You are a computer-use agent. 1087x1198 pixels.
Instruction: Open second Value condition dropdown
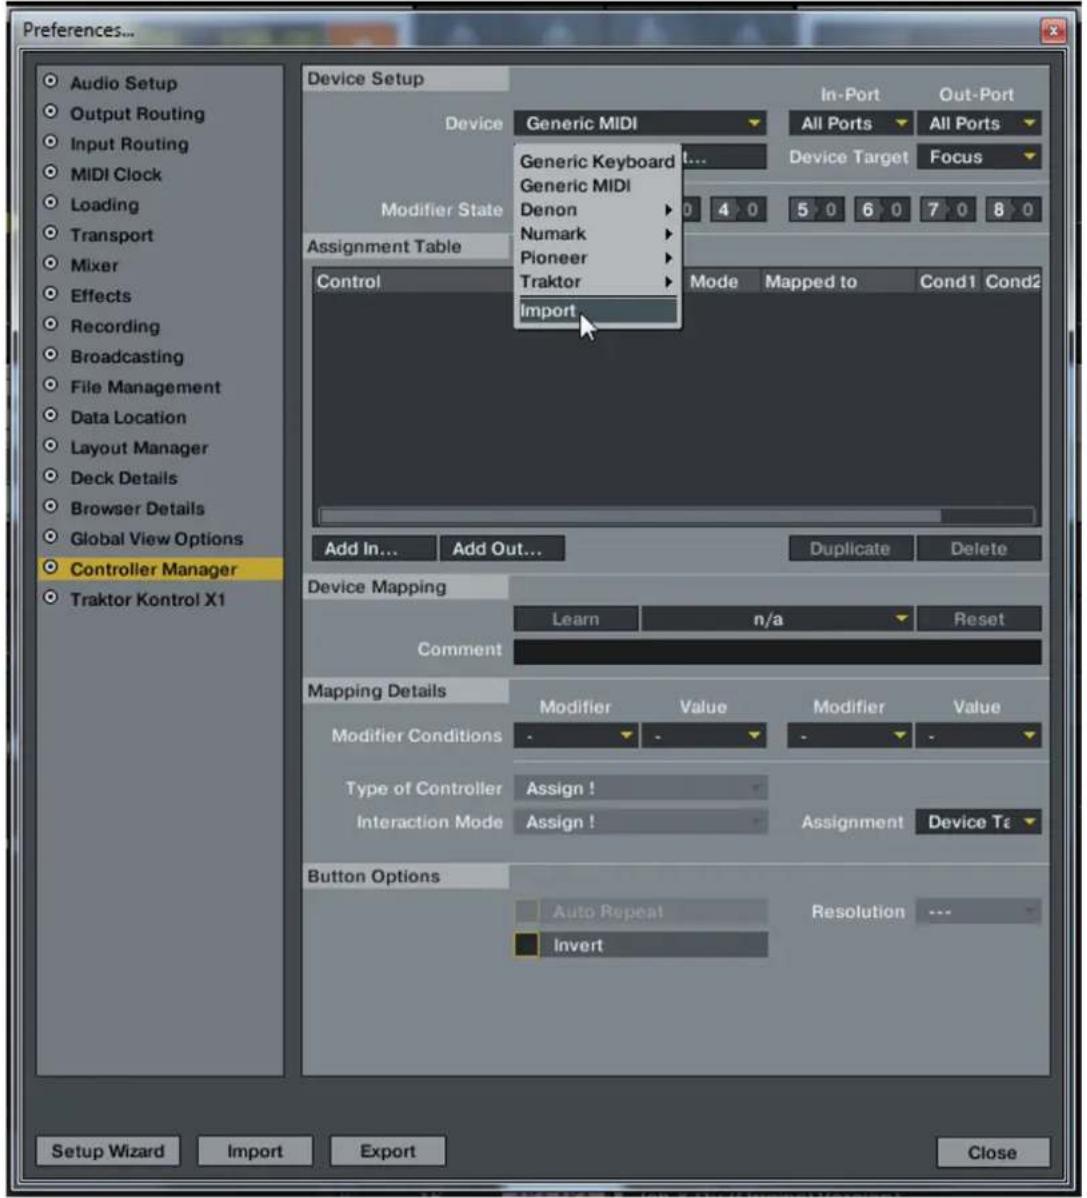click(x=979, y=735)
